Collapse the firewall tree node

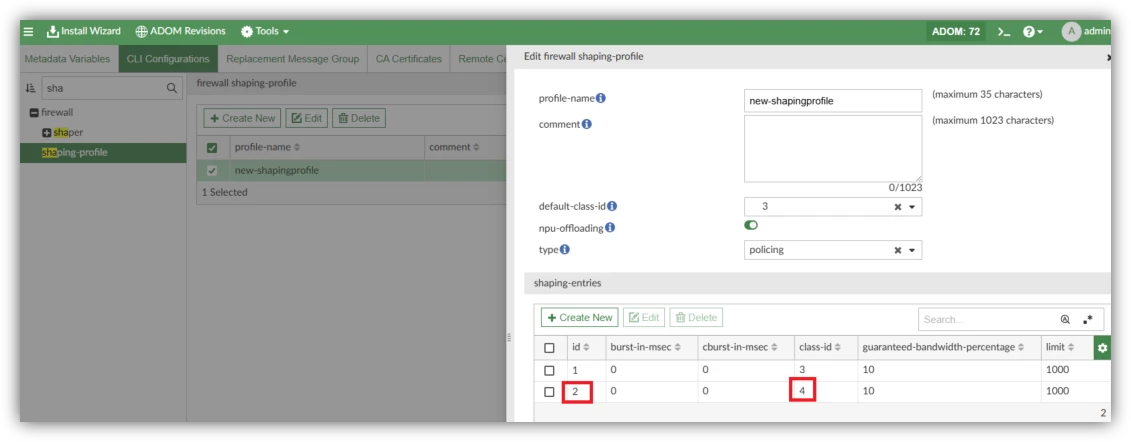point(34,113)
